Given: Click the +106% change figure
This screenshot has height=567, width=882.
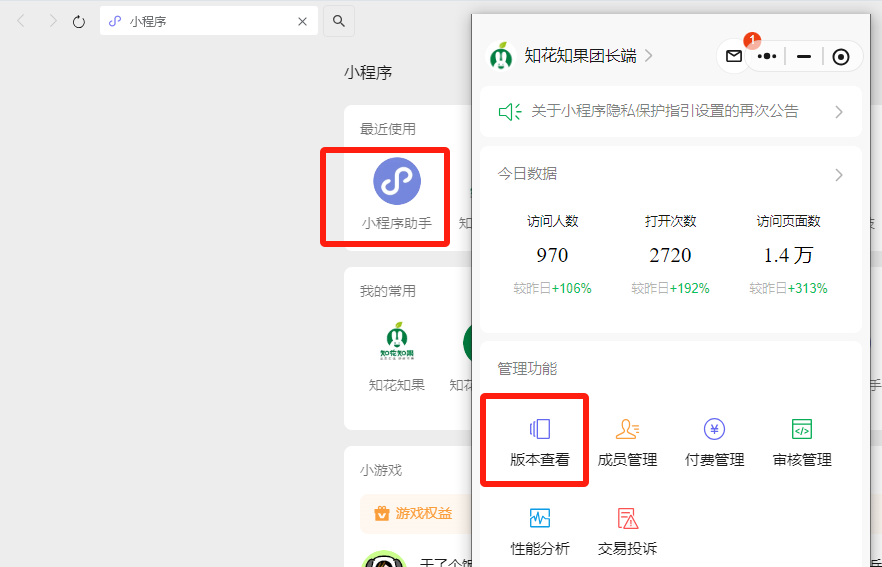Looking at the screenshot, I should [x=572, y=289].
